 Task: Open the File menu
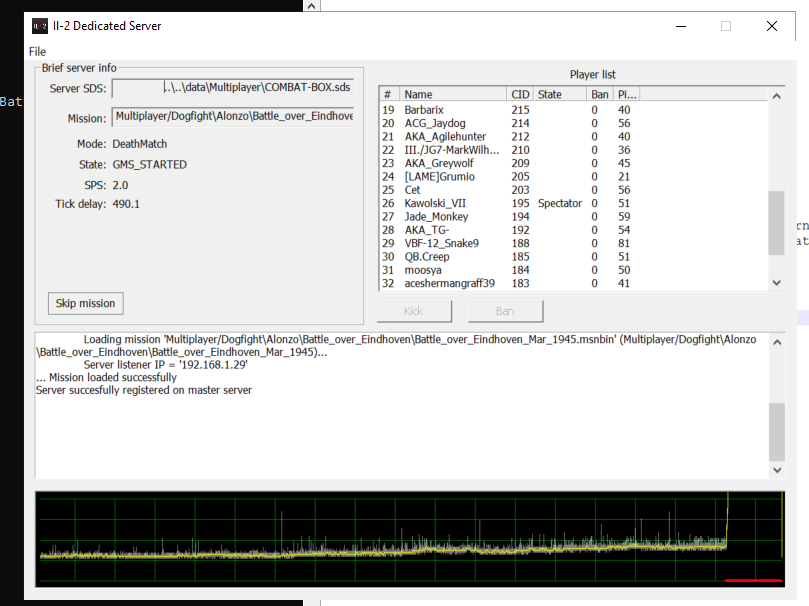click(x=37, y=51)
